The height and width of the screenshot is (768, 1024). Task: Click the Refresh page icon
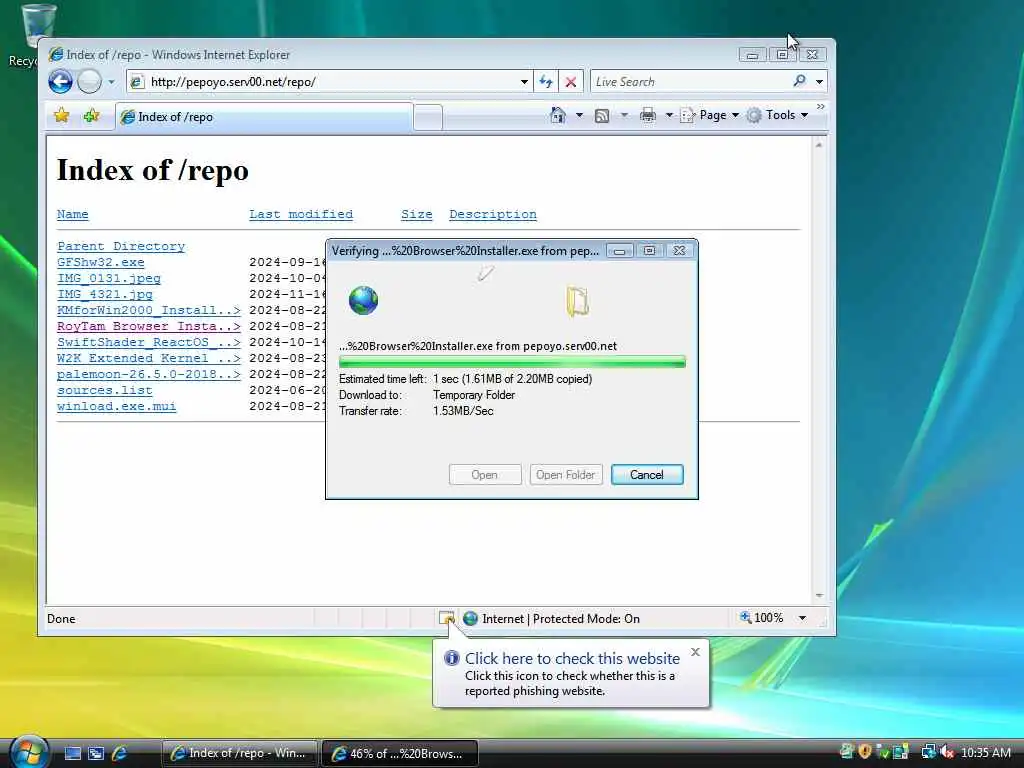[545, 82]
